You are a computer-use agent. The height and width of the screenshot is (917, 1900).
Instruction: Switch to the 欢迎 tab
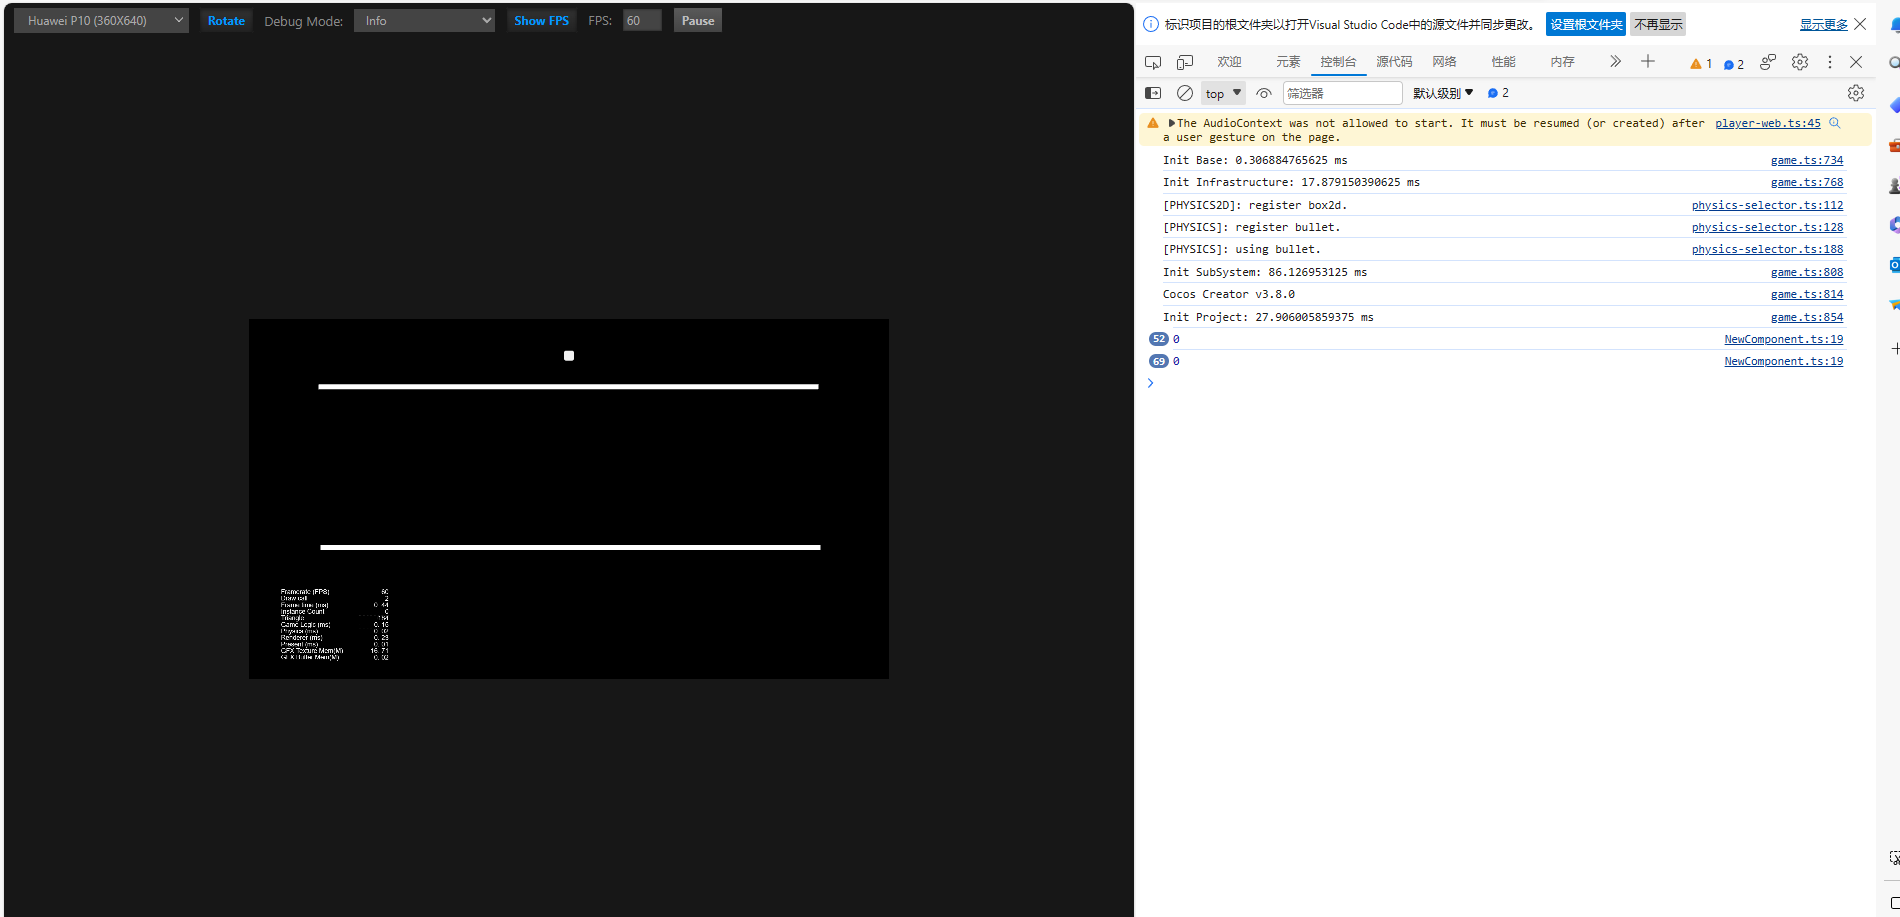1229,62
